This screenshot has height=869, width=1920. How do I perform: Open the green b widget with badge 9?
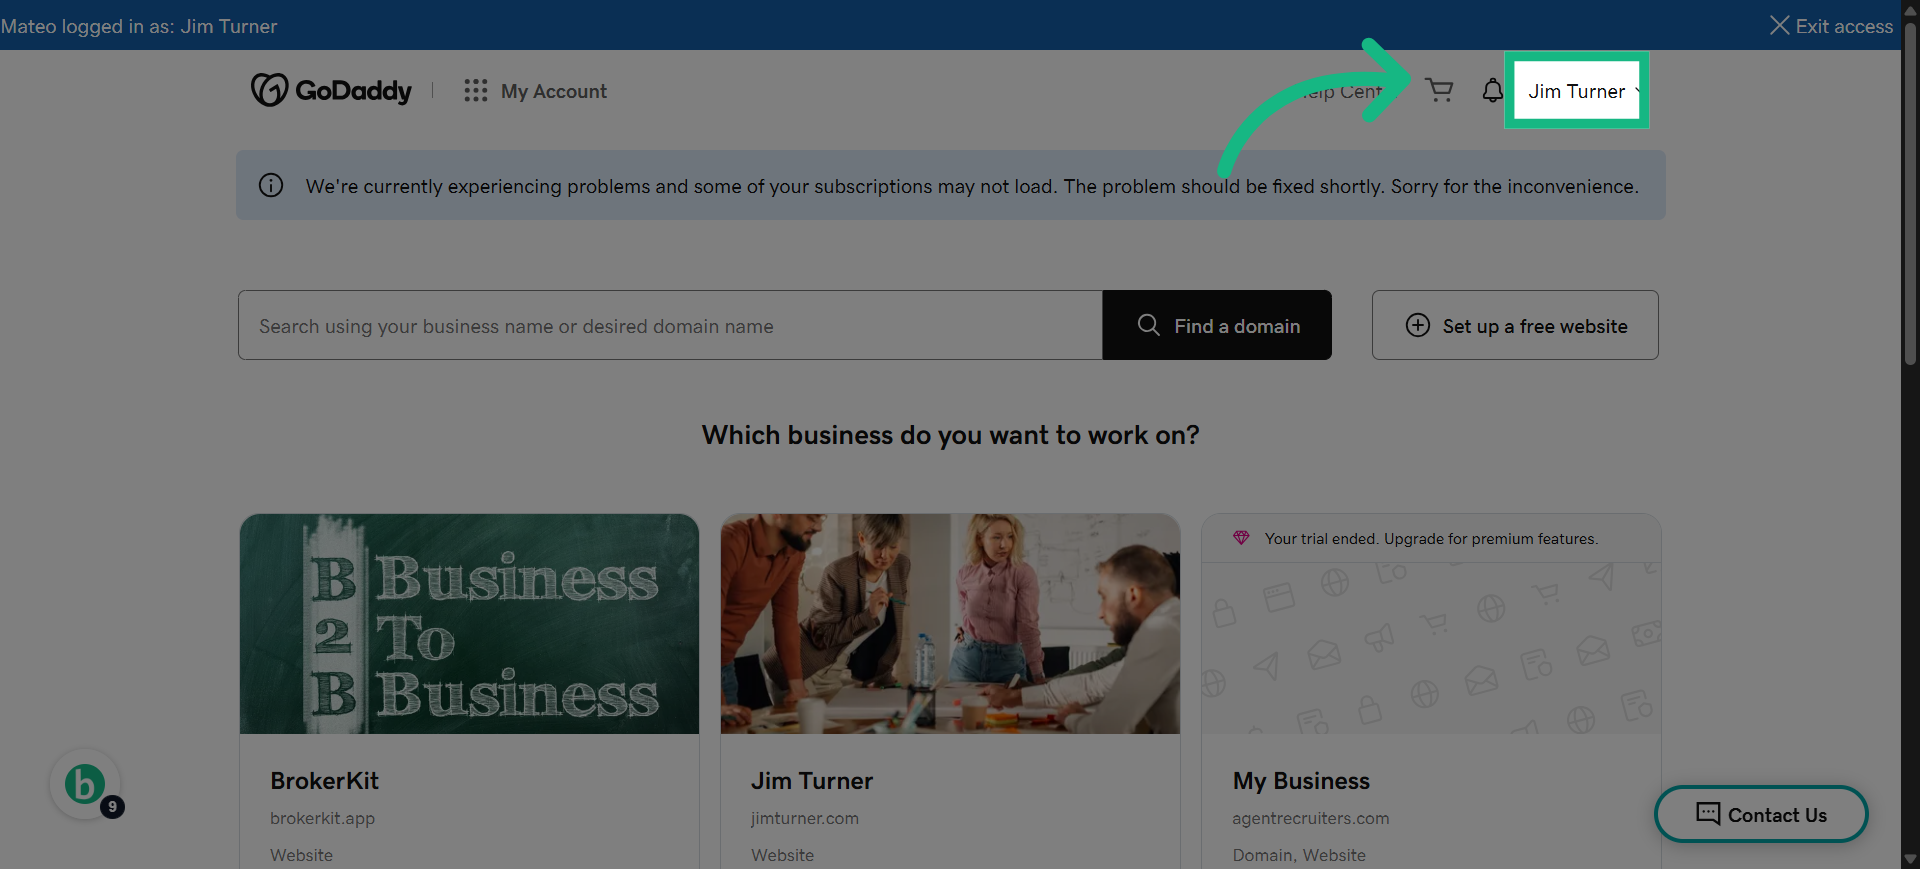[x=86, y=785]
